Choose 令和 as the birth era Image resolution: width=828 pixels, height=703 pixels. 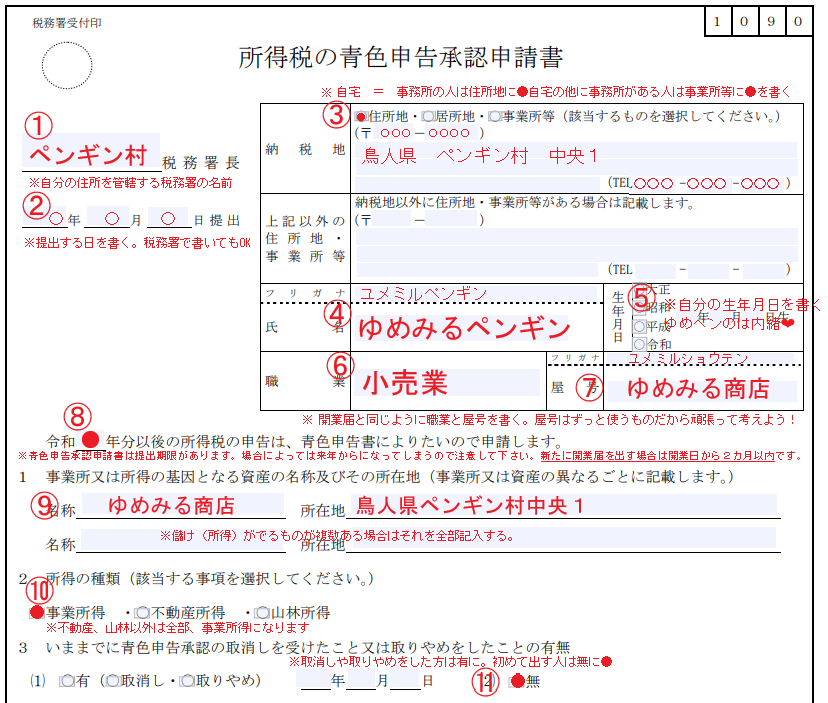[x=639, y=344]
